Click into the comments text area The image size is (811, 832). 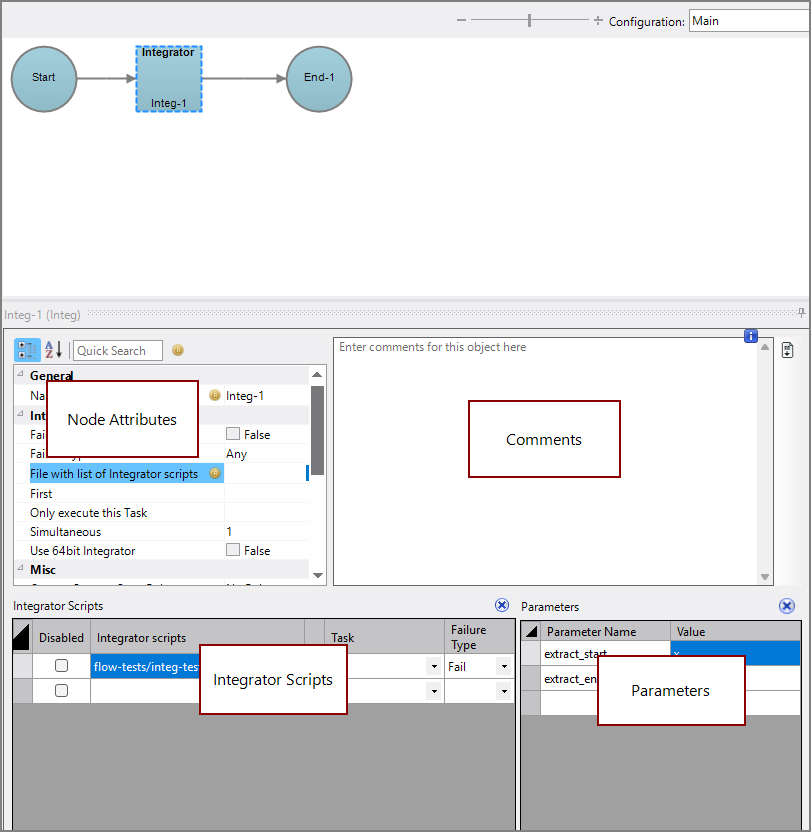(x=546, y=462)
